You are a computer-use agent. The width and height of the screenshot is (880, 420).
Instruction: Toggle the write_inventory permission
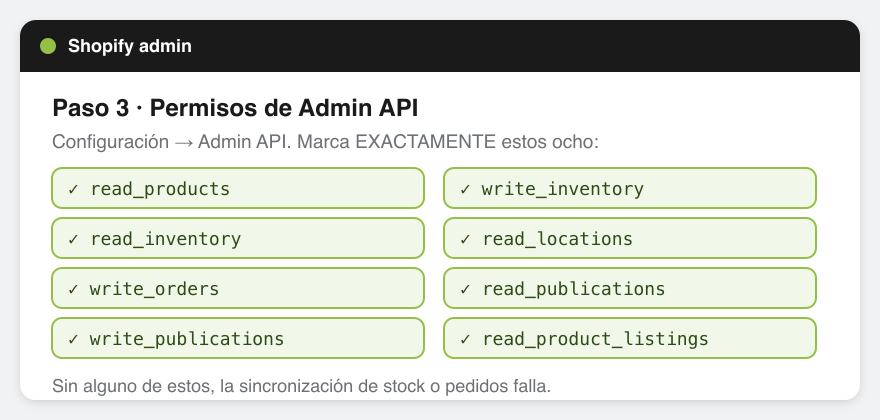[630, 188]
